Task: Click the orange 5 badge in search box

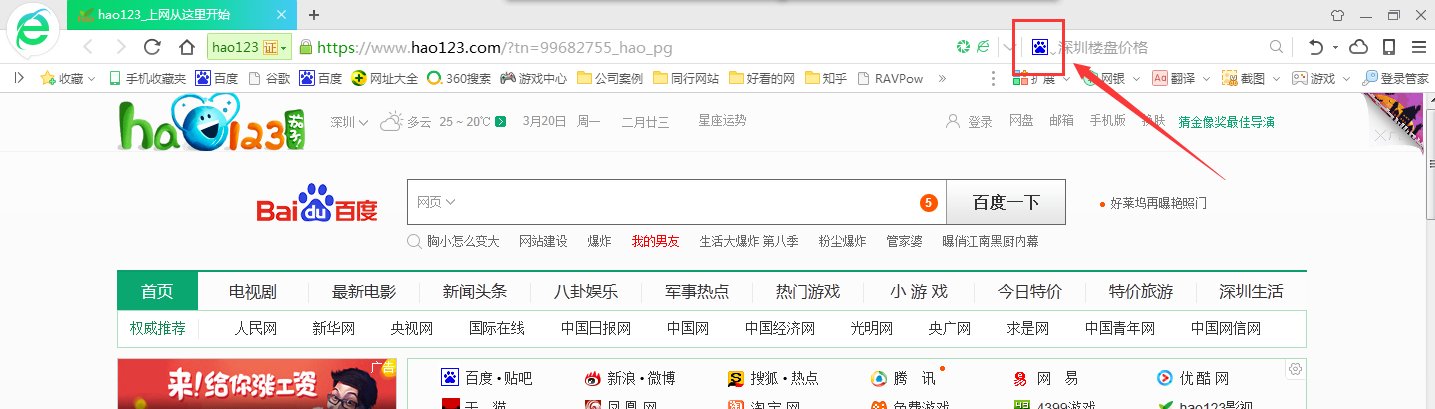Action: pyautogui.click(x=928, y=204)
